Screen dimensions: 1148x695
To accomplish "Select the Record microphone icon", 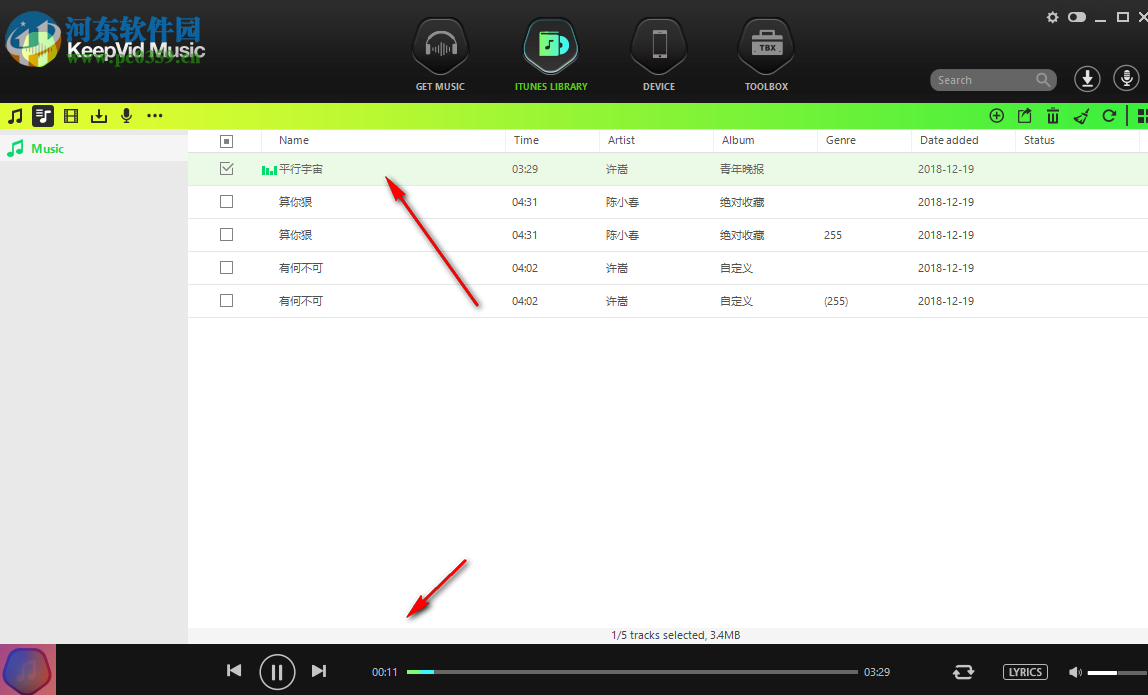I will (x=126, y=116).
